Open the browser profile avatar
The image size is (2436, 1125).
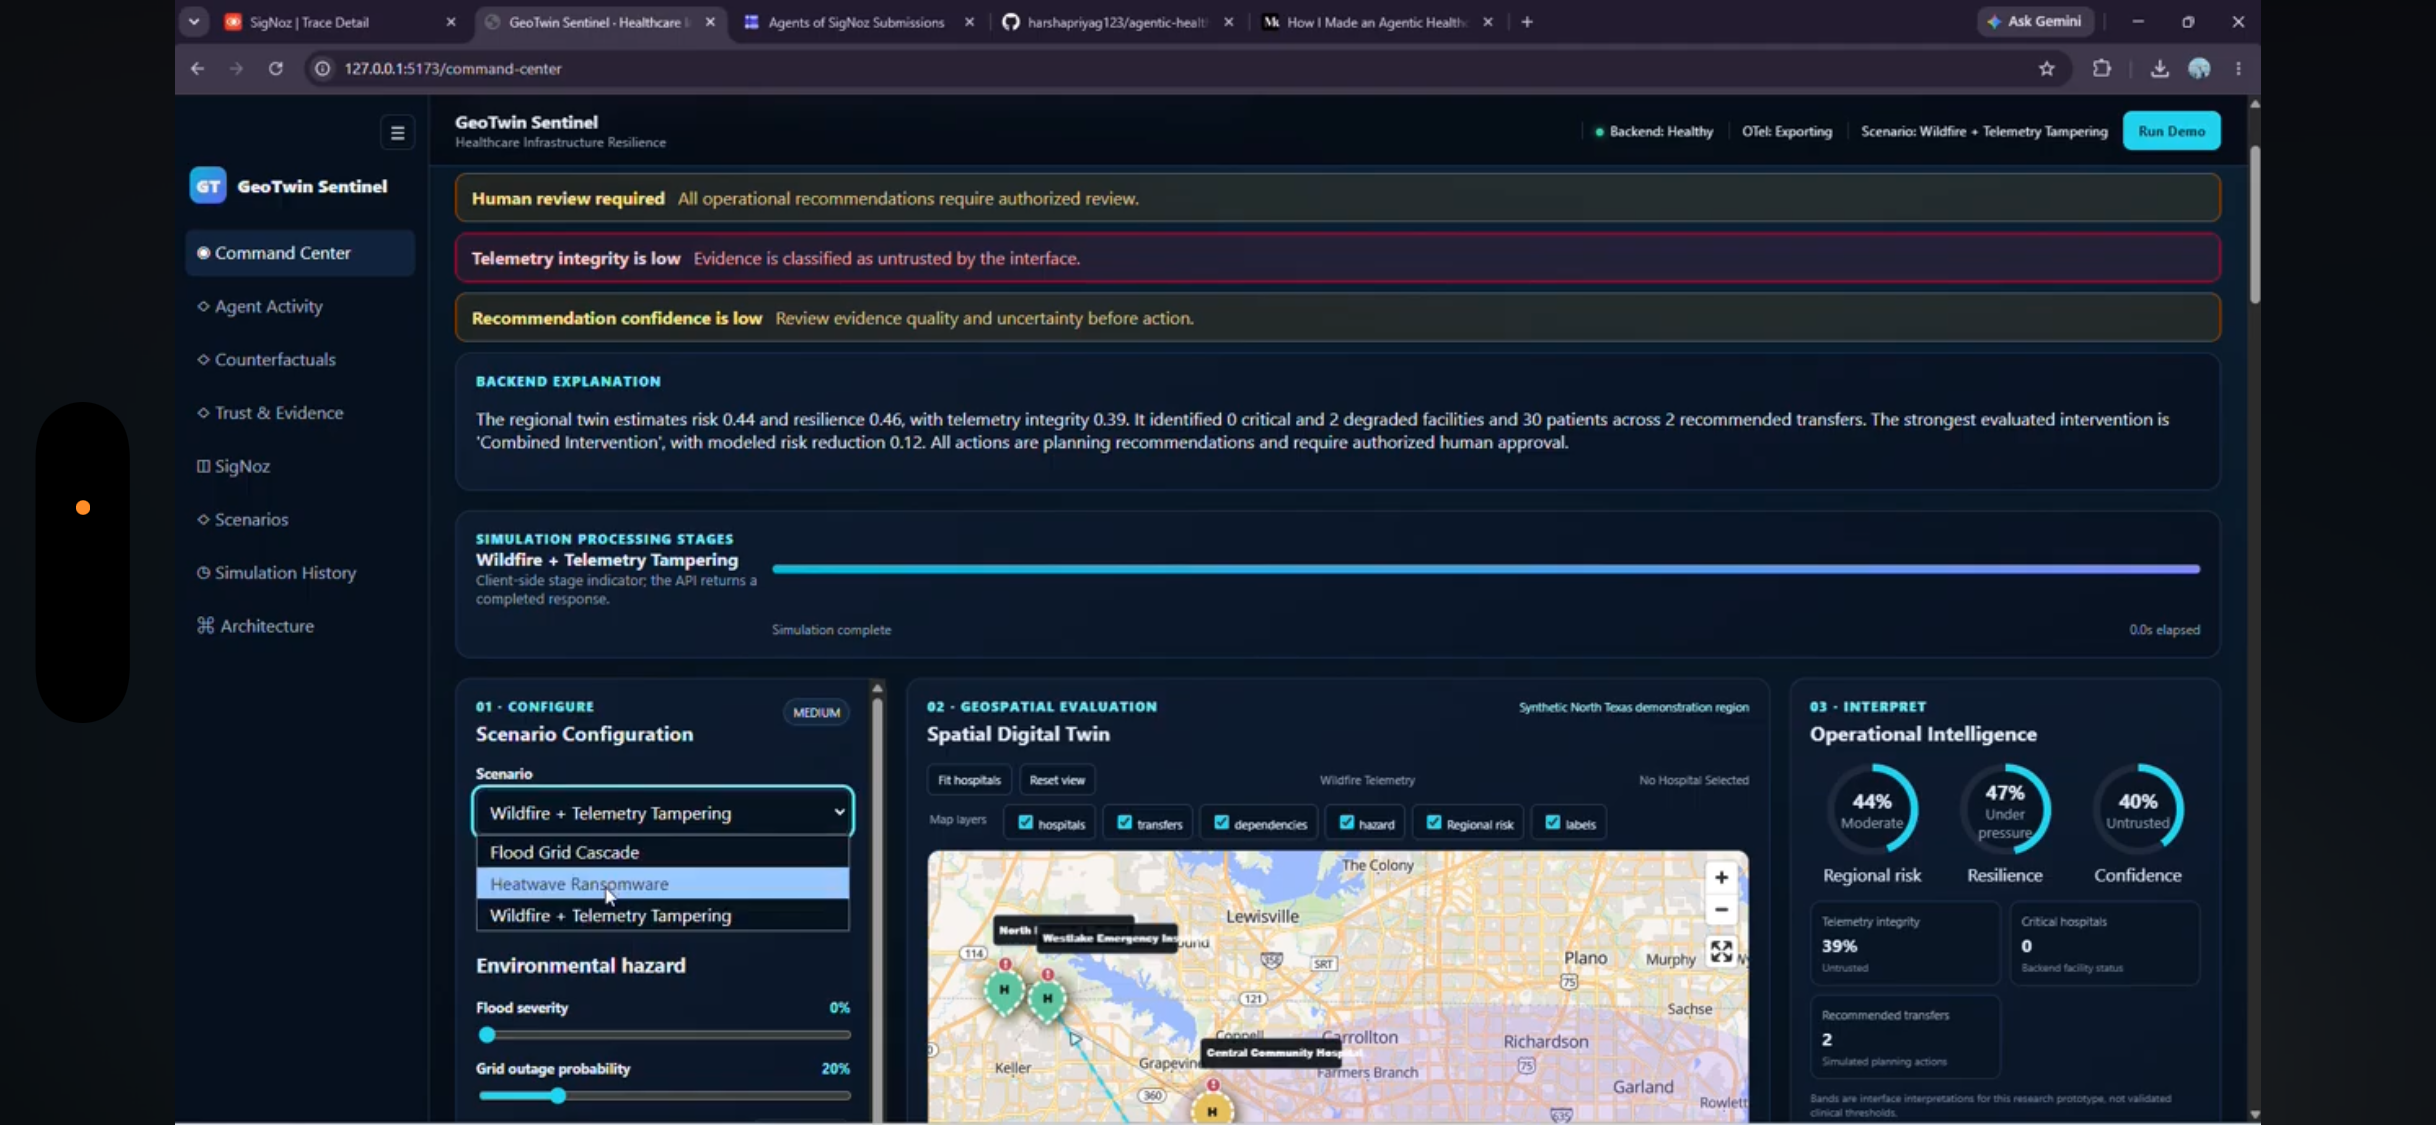pyautogui.click(x=2199, y=68)
